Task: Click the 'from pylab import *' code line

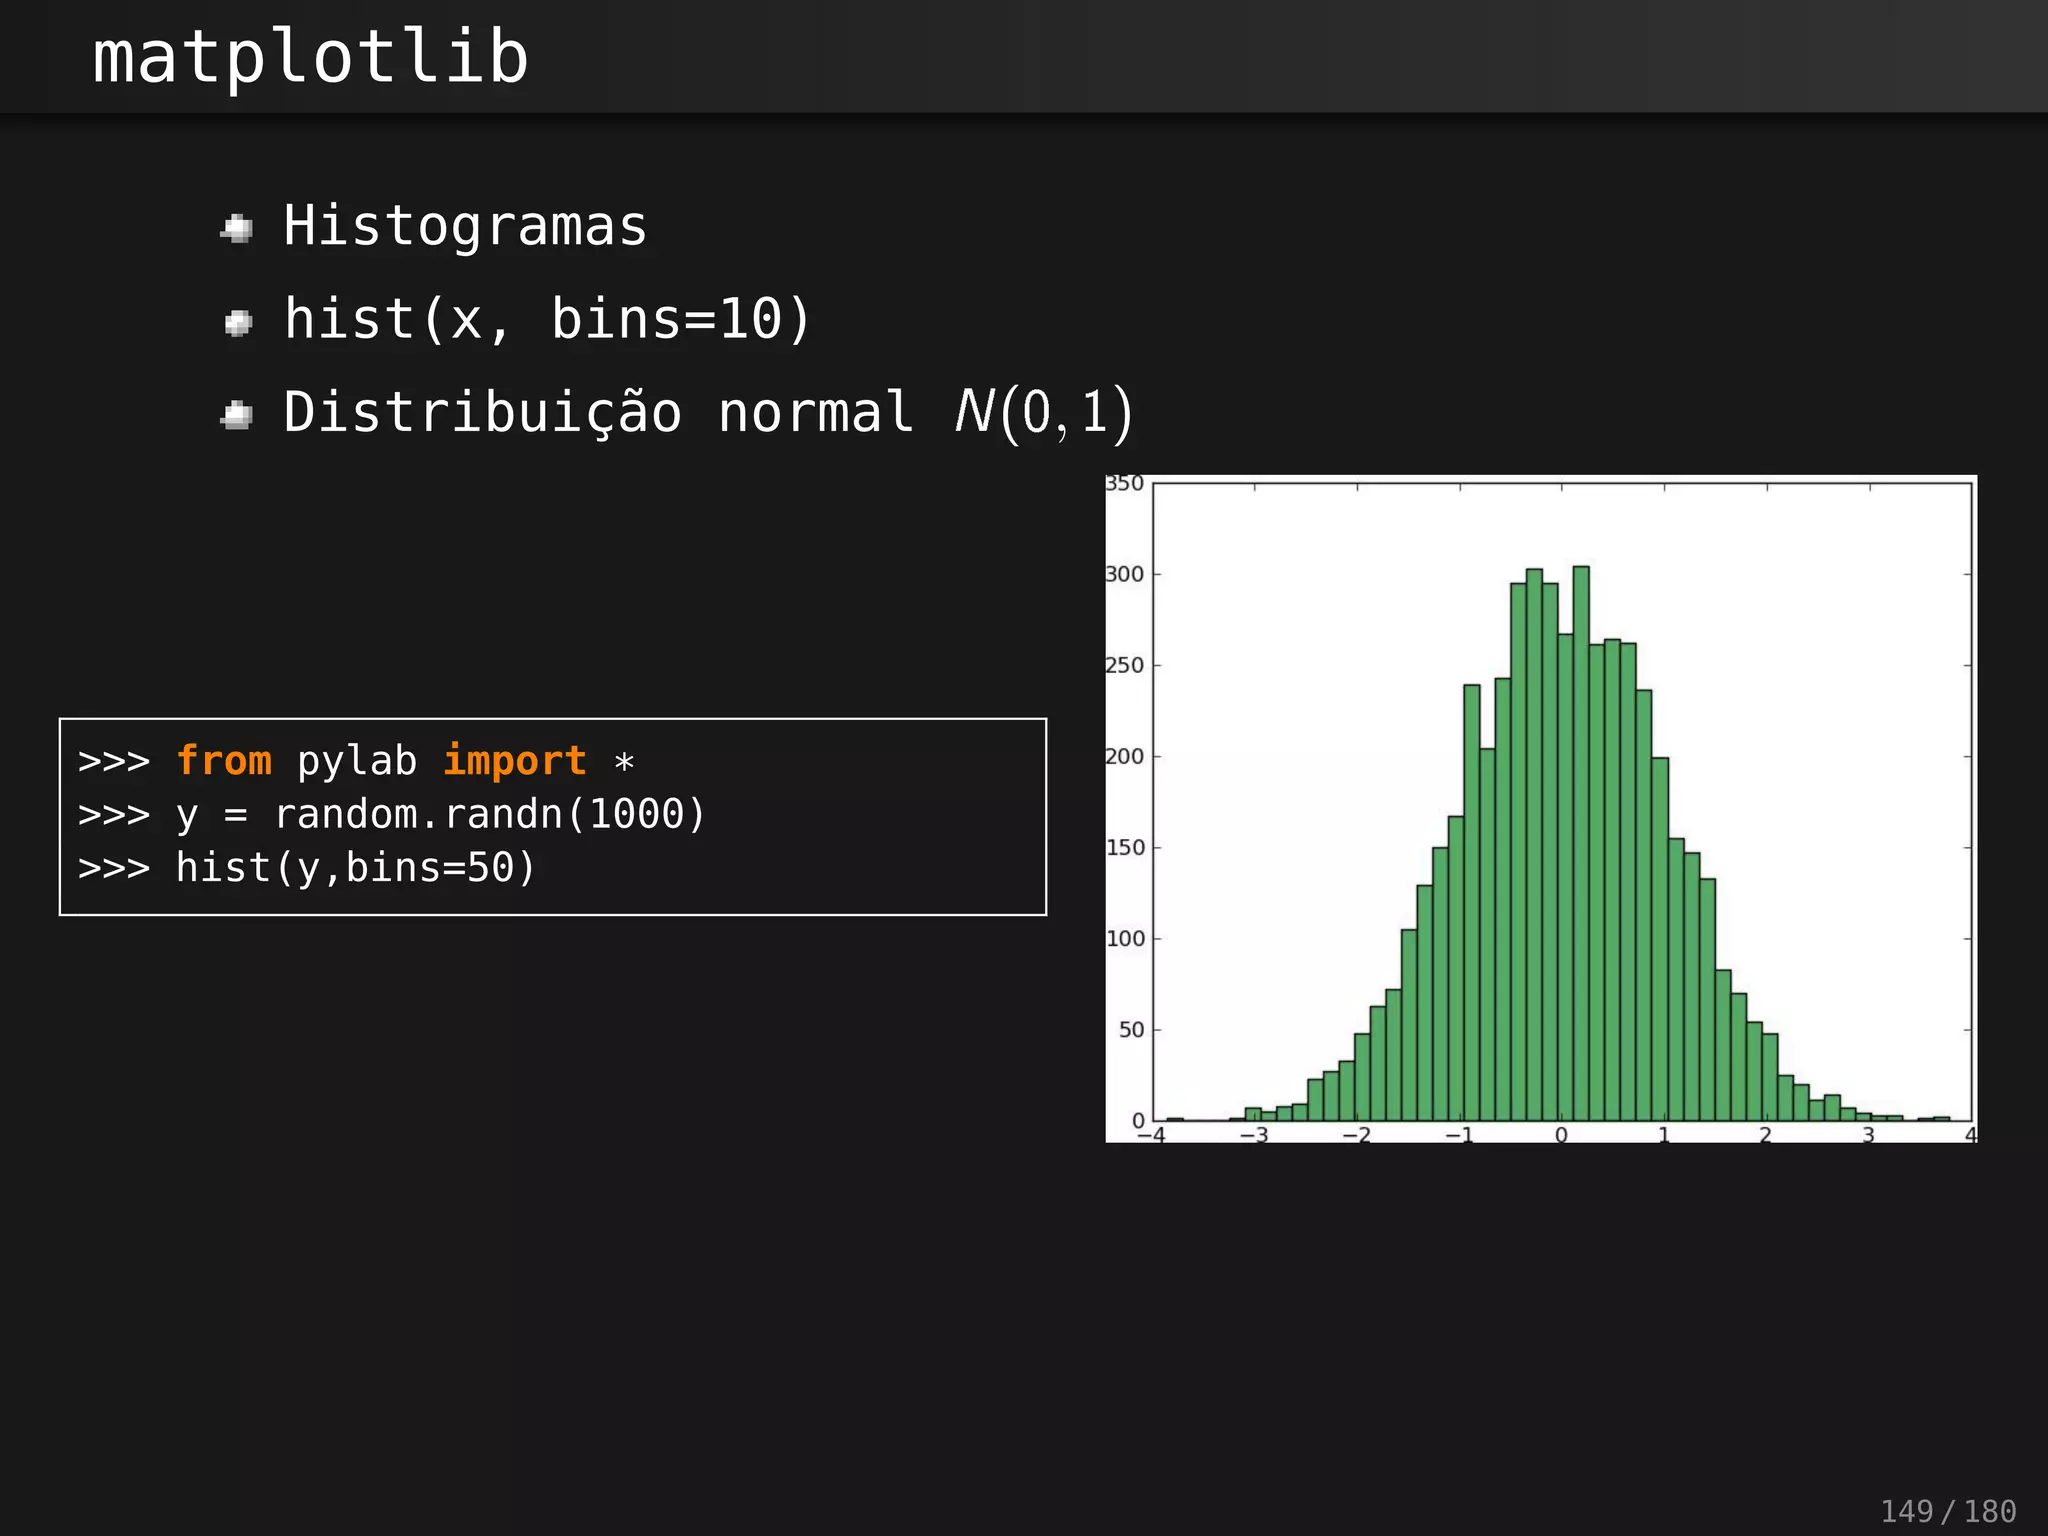Action: pos(356,761)
